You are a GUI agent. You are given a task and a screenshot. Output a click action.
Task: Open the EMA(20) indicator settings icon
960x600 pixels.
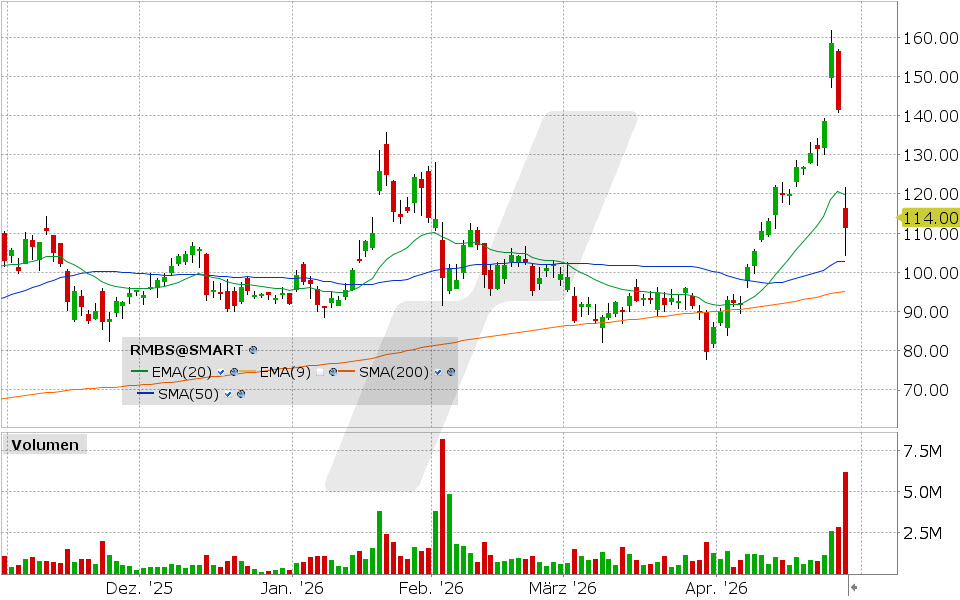(x=233, y=372)
